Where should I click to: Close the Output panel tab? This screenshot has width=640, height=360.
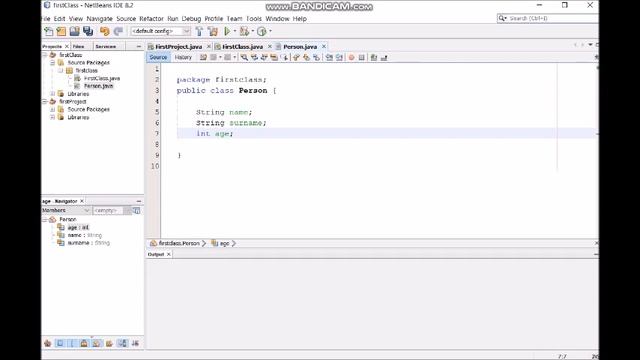point(169,254)
